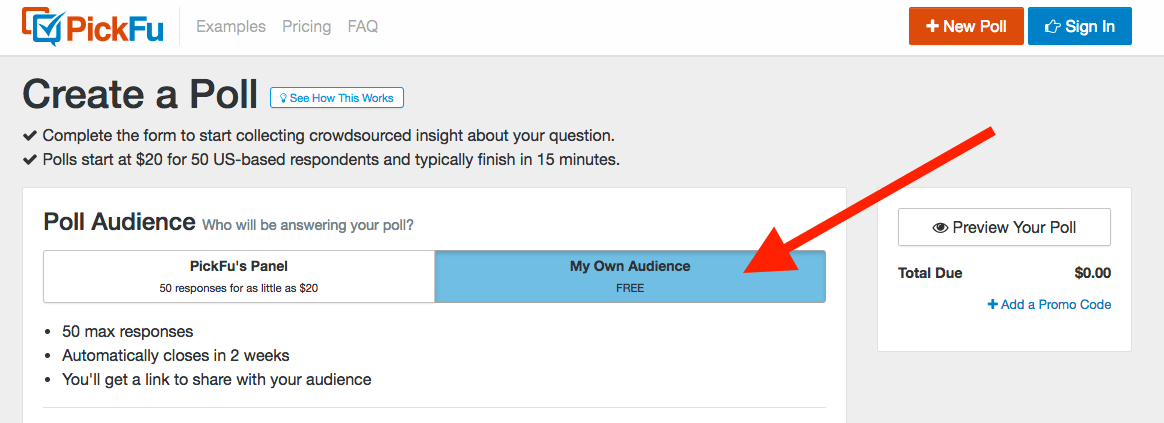This screenshot has width=1164, height=423.
Task: Click the plus icon beside Add a Promo Code
Action: tap(992, 305)
